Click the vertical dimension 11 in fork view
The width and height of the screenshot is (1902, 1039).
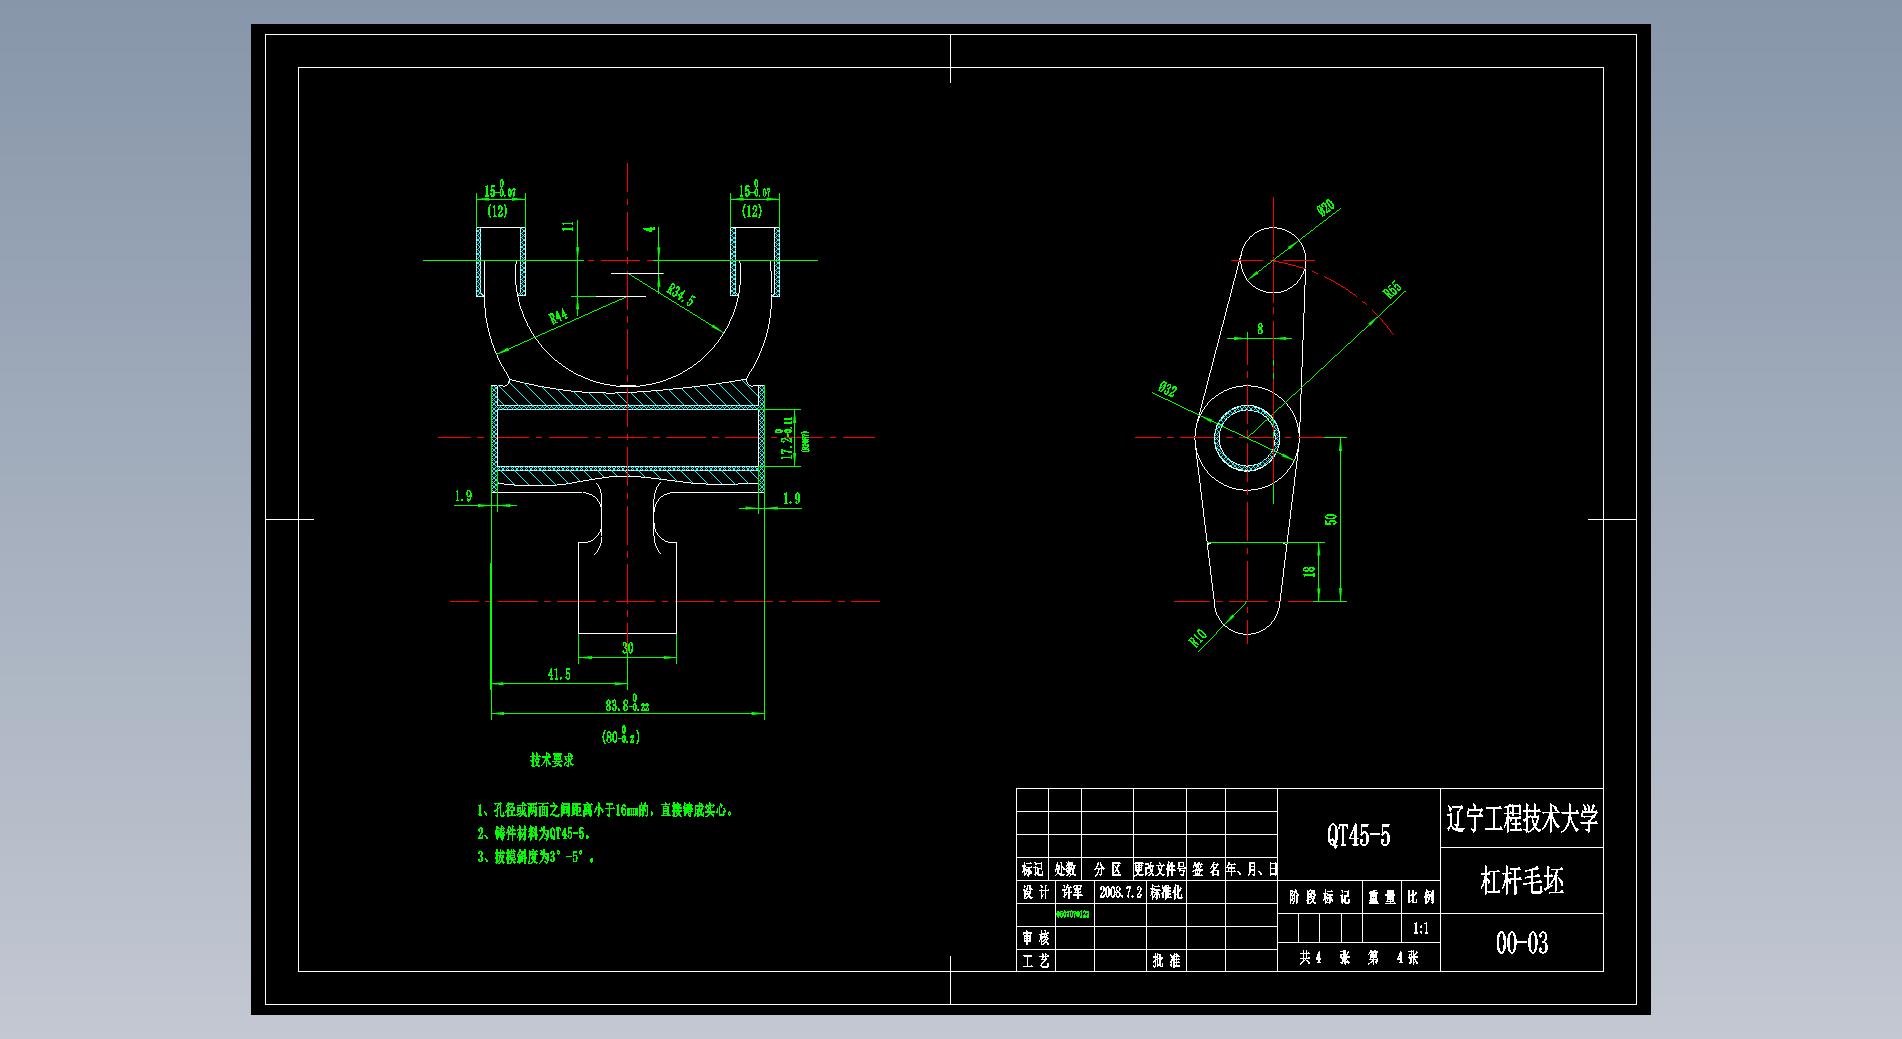coord(569,227)
